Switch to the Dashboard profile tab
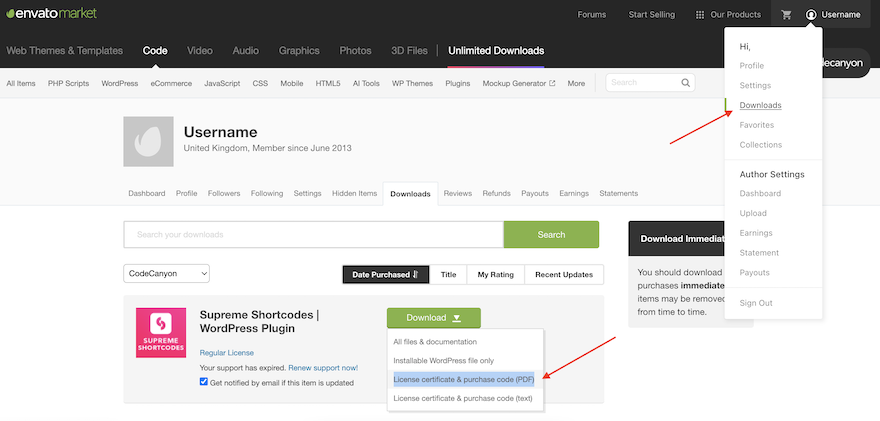 point(146,193)
